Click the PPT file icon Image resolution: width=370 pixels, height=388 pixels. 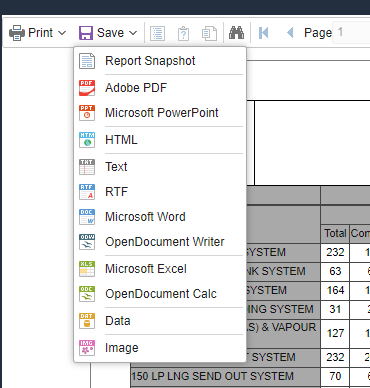pos(87,113)
